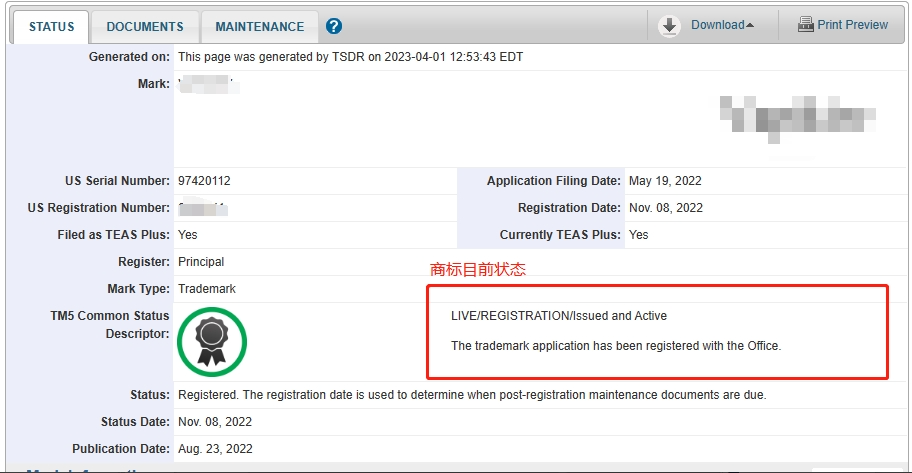This screenshot has width=912, height=473.
Task: Click the blurred mark image thumbnail
Action: click(x=797, y=120)
